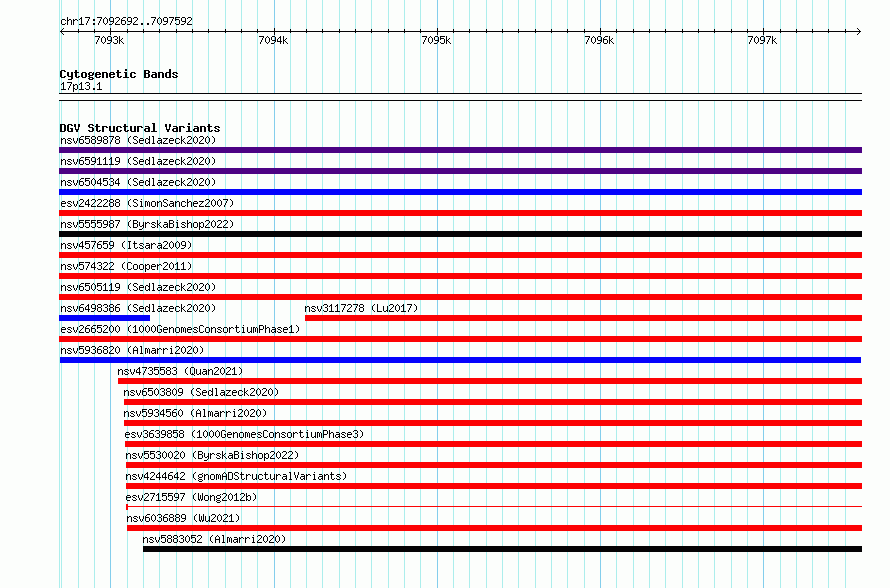The image size is (890, 588).
Task: Click the nsv6505119 (Sedlazeck2020) label
Action: 138,287
